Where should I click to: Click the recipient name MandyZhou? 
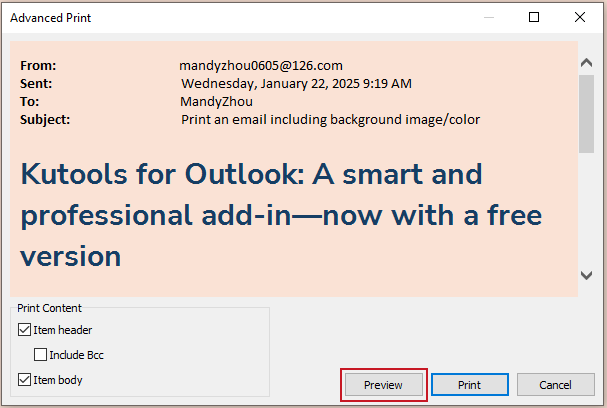(x=216, y=101)
